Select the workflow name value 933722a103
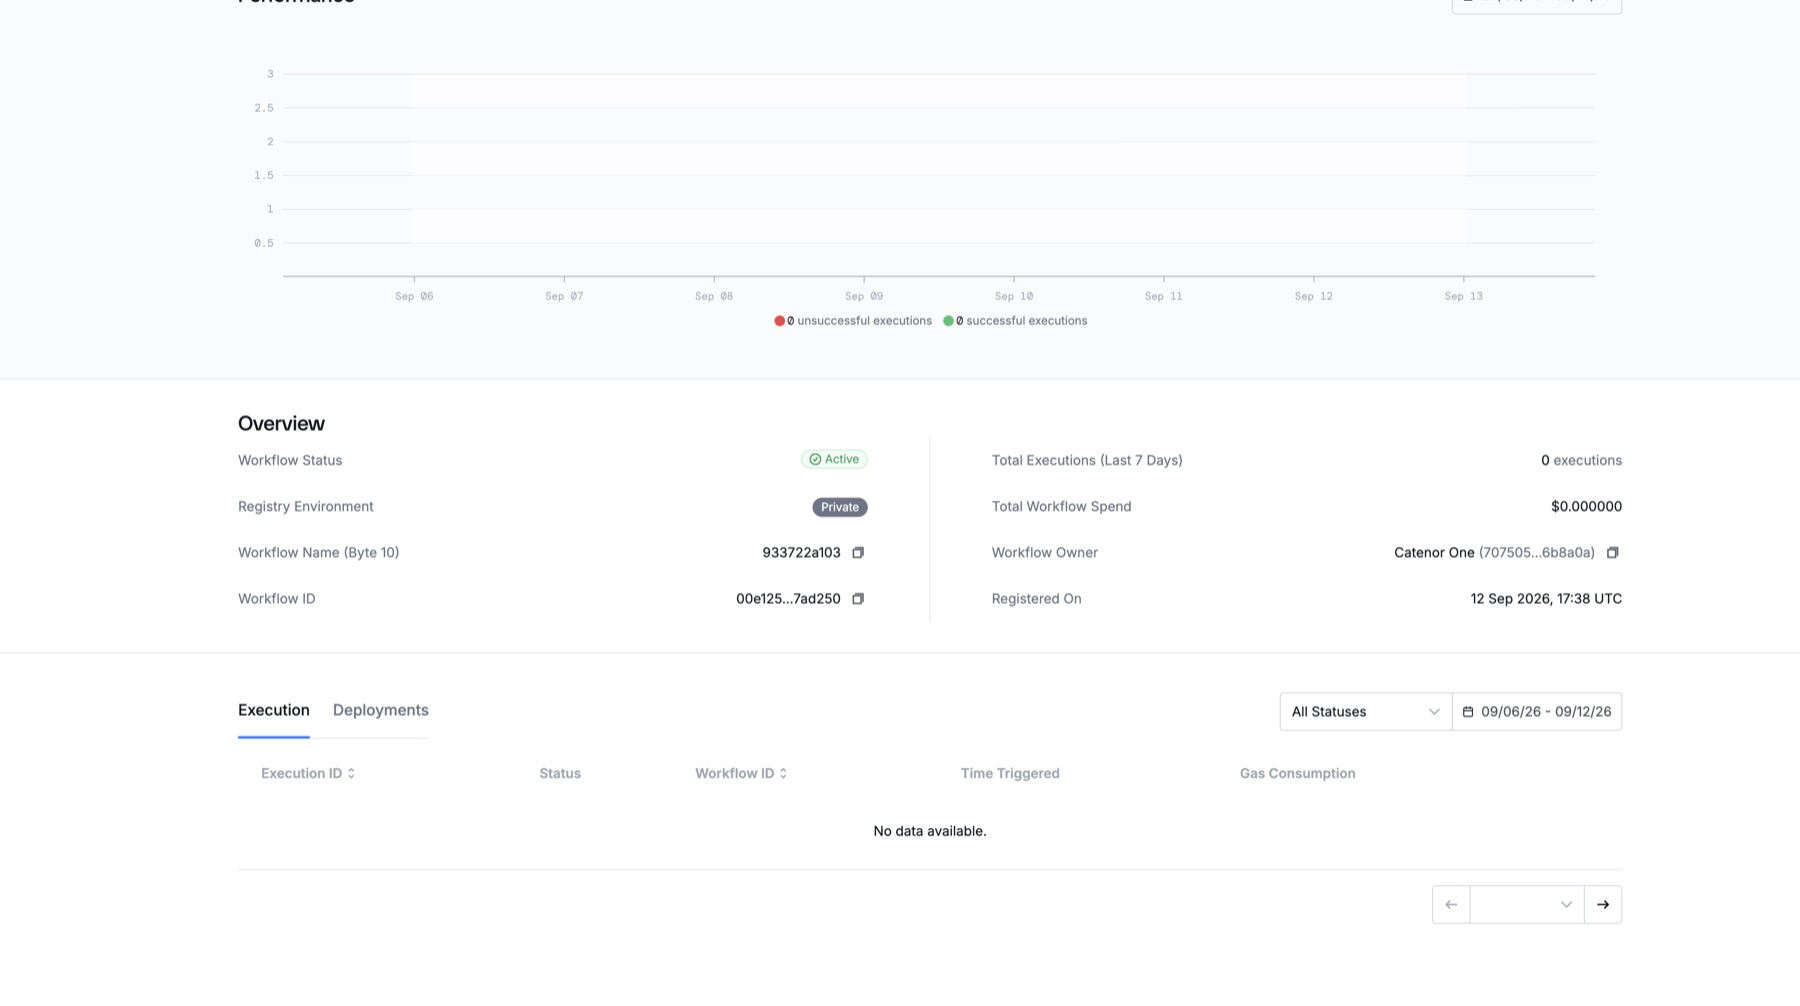 (x=802, y=553)
